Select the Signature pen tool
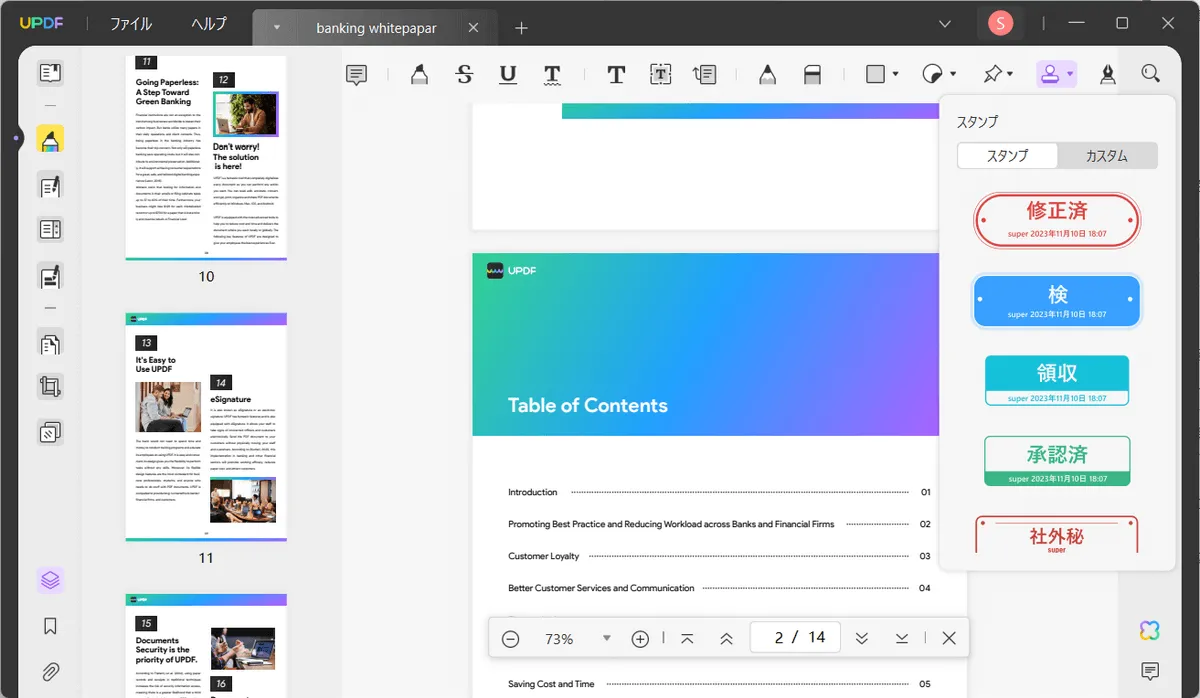 [x=1108, y=74]
